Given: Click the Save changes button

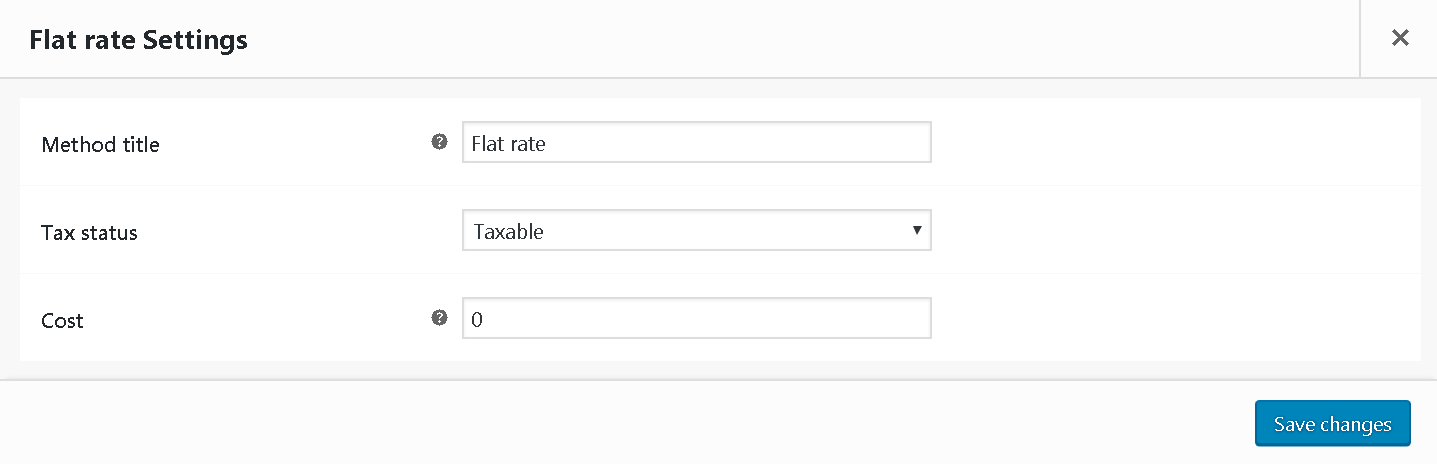Looking at the screenshot, I should coord(1332,424).
